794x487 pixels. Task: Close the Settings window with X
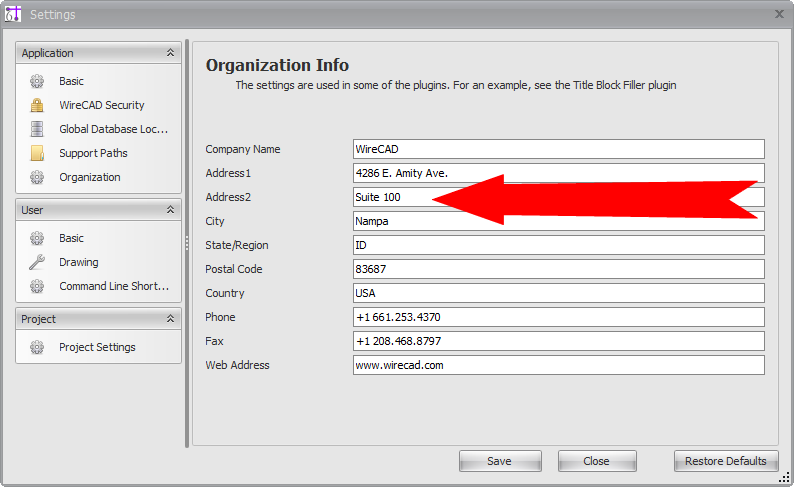pos(779,14)
